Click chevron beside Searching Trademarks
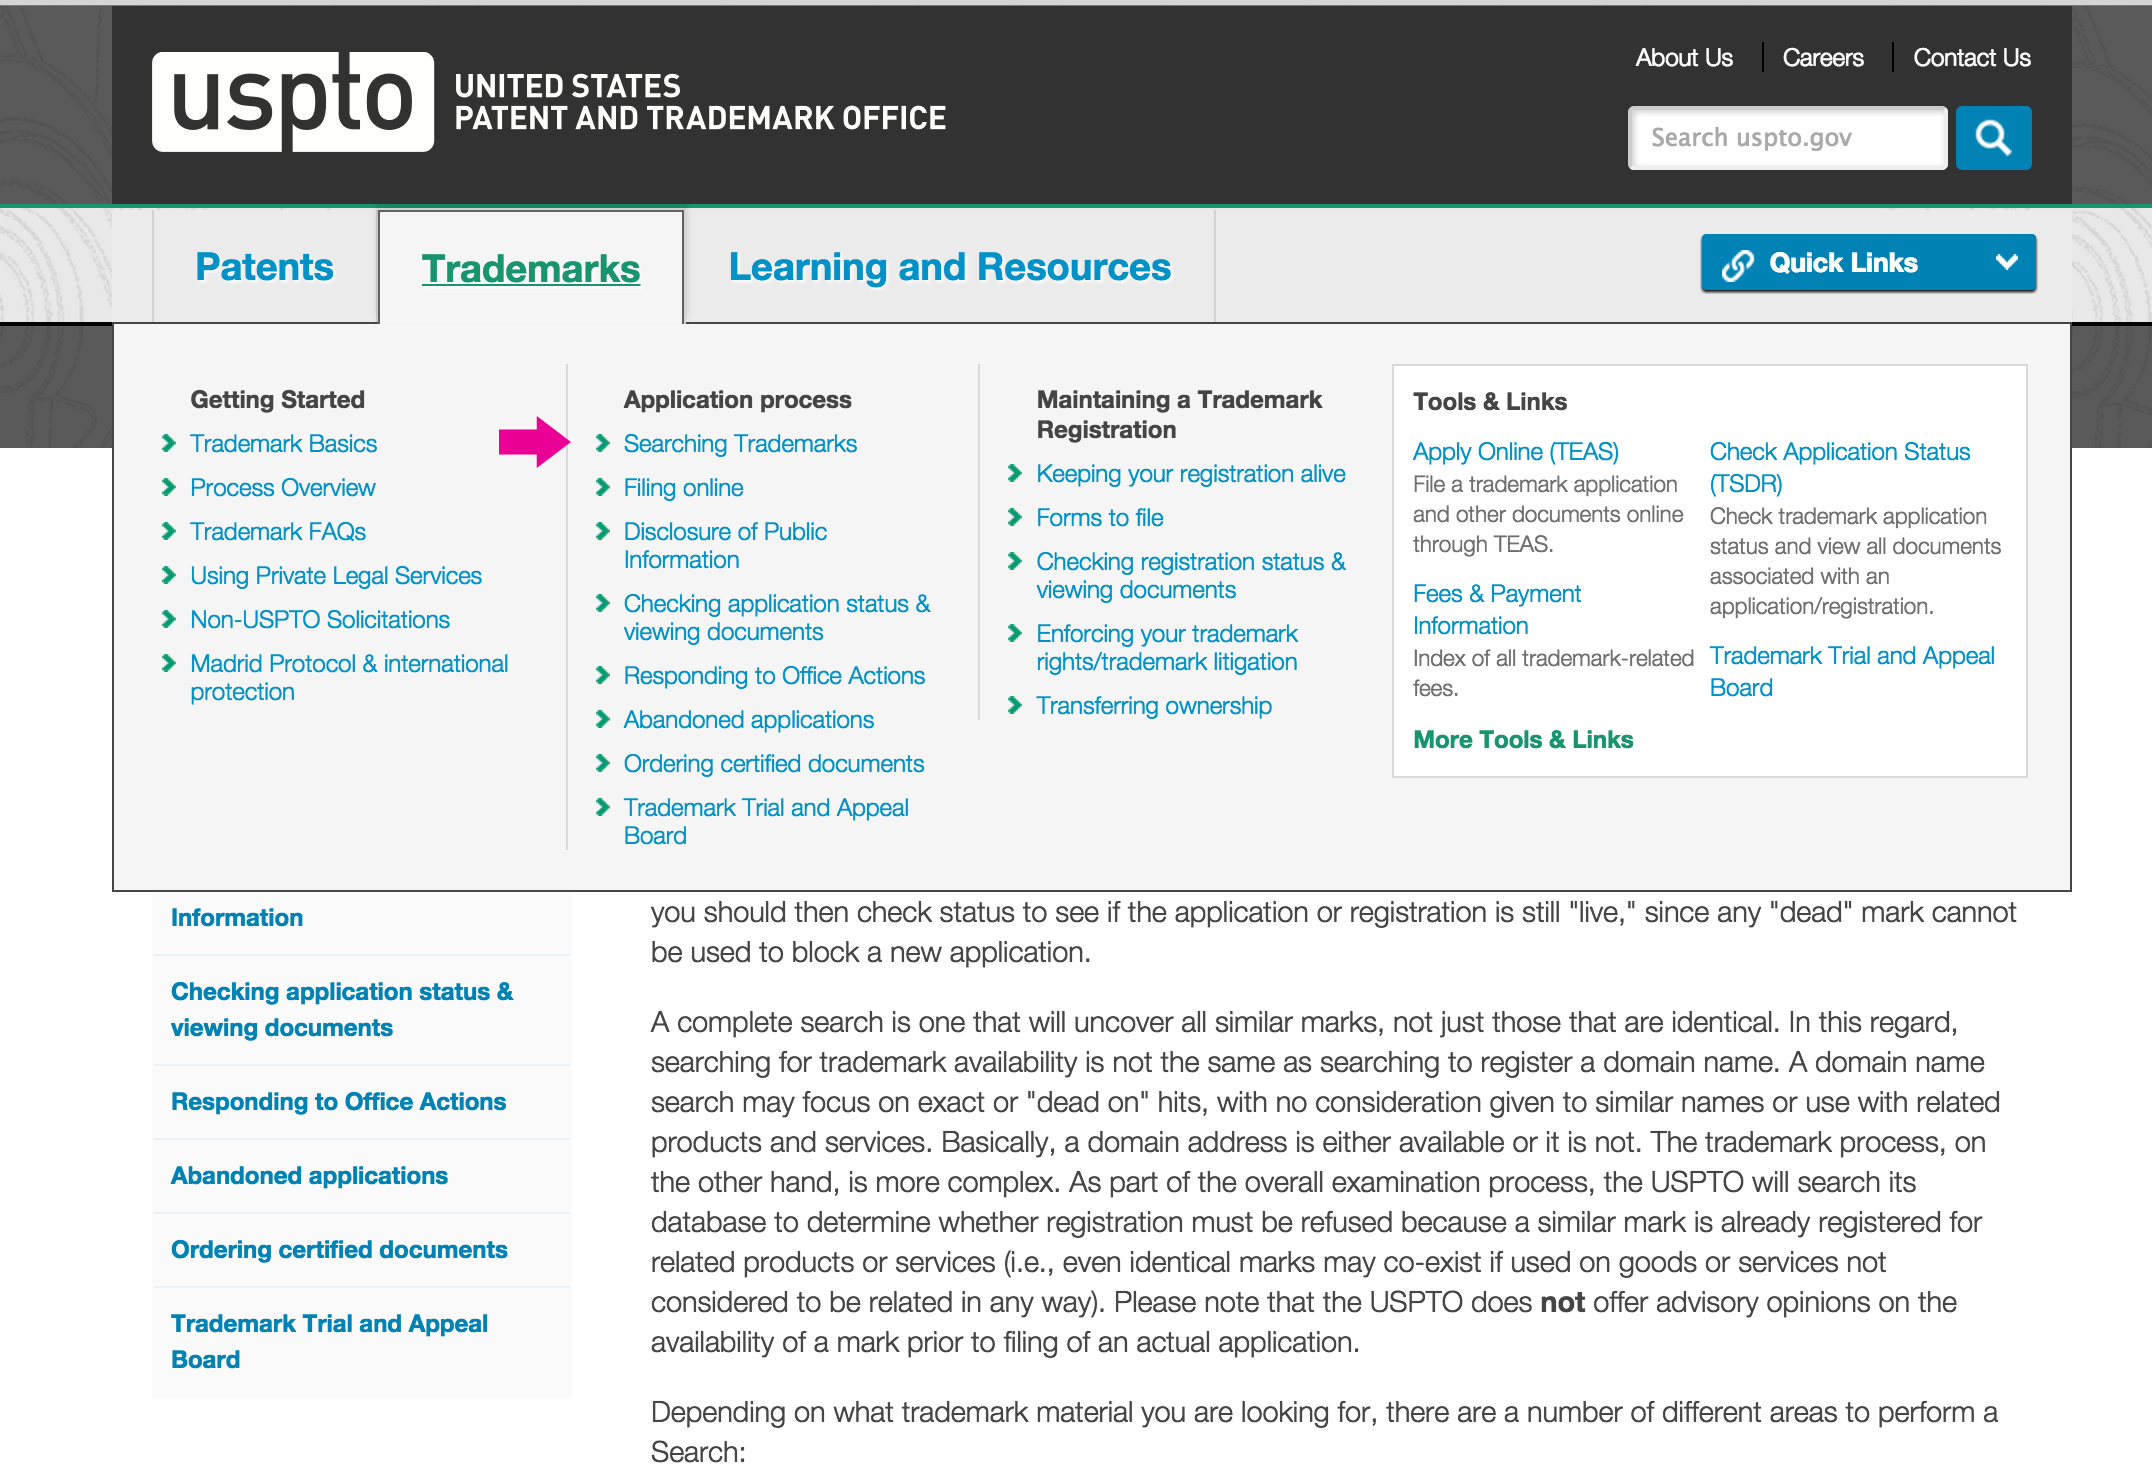 tap(602, 443)
